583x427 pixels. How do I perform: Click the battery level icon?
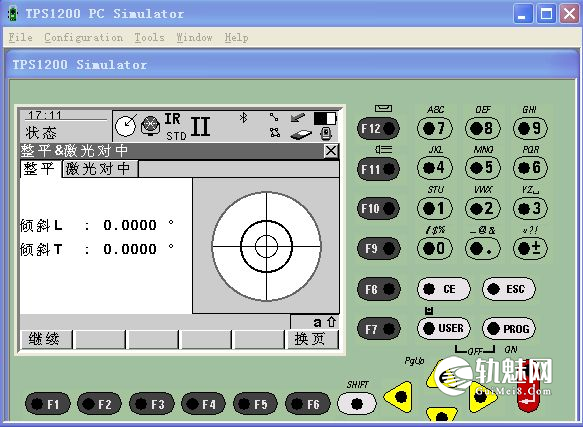(x=325, y=119)
